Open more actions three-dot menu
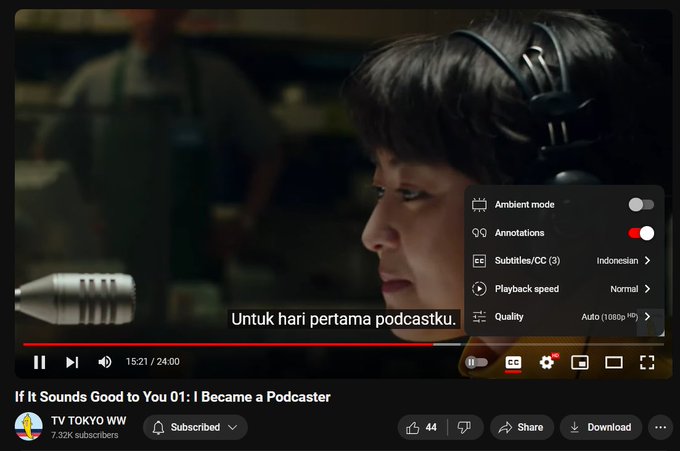This screenshot has width=680, height=451. (660, 428)
